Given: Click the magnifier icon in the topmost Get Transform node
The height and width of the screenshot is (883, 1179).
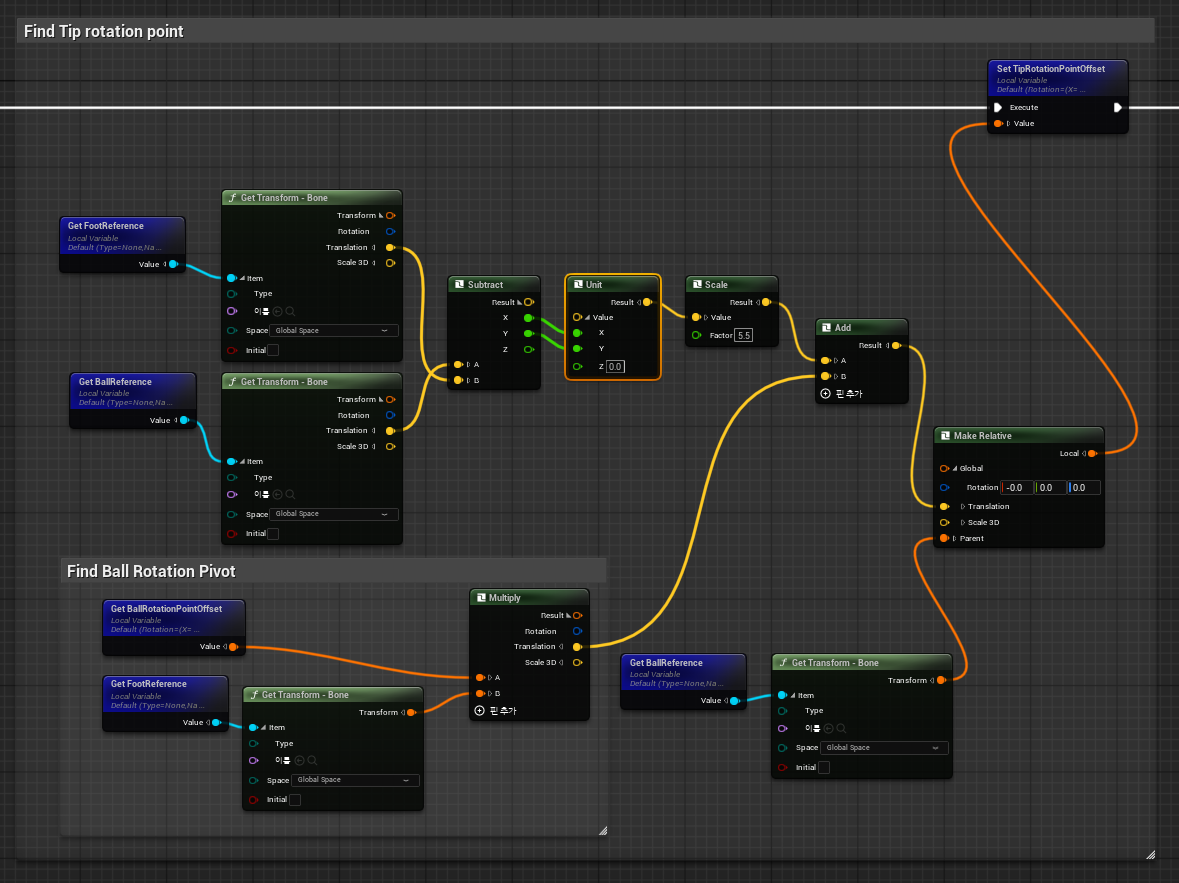Looking at the screenshot, I should 290,311.
